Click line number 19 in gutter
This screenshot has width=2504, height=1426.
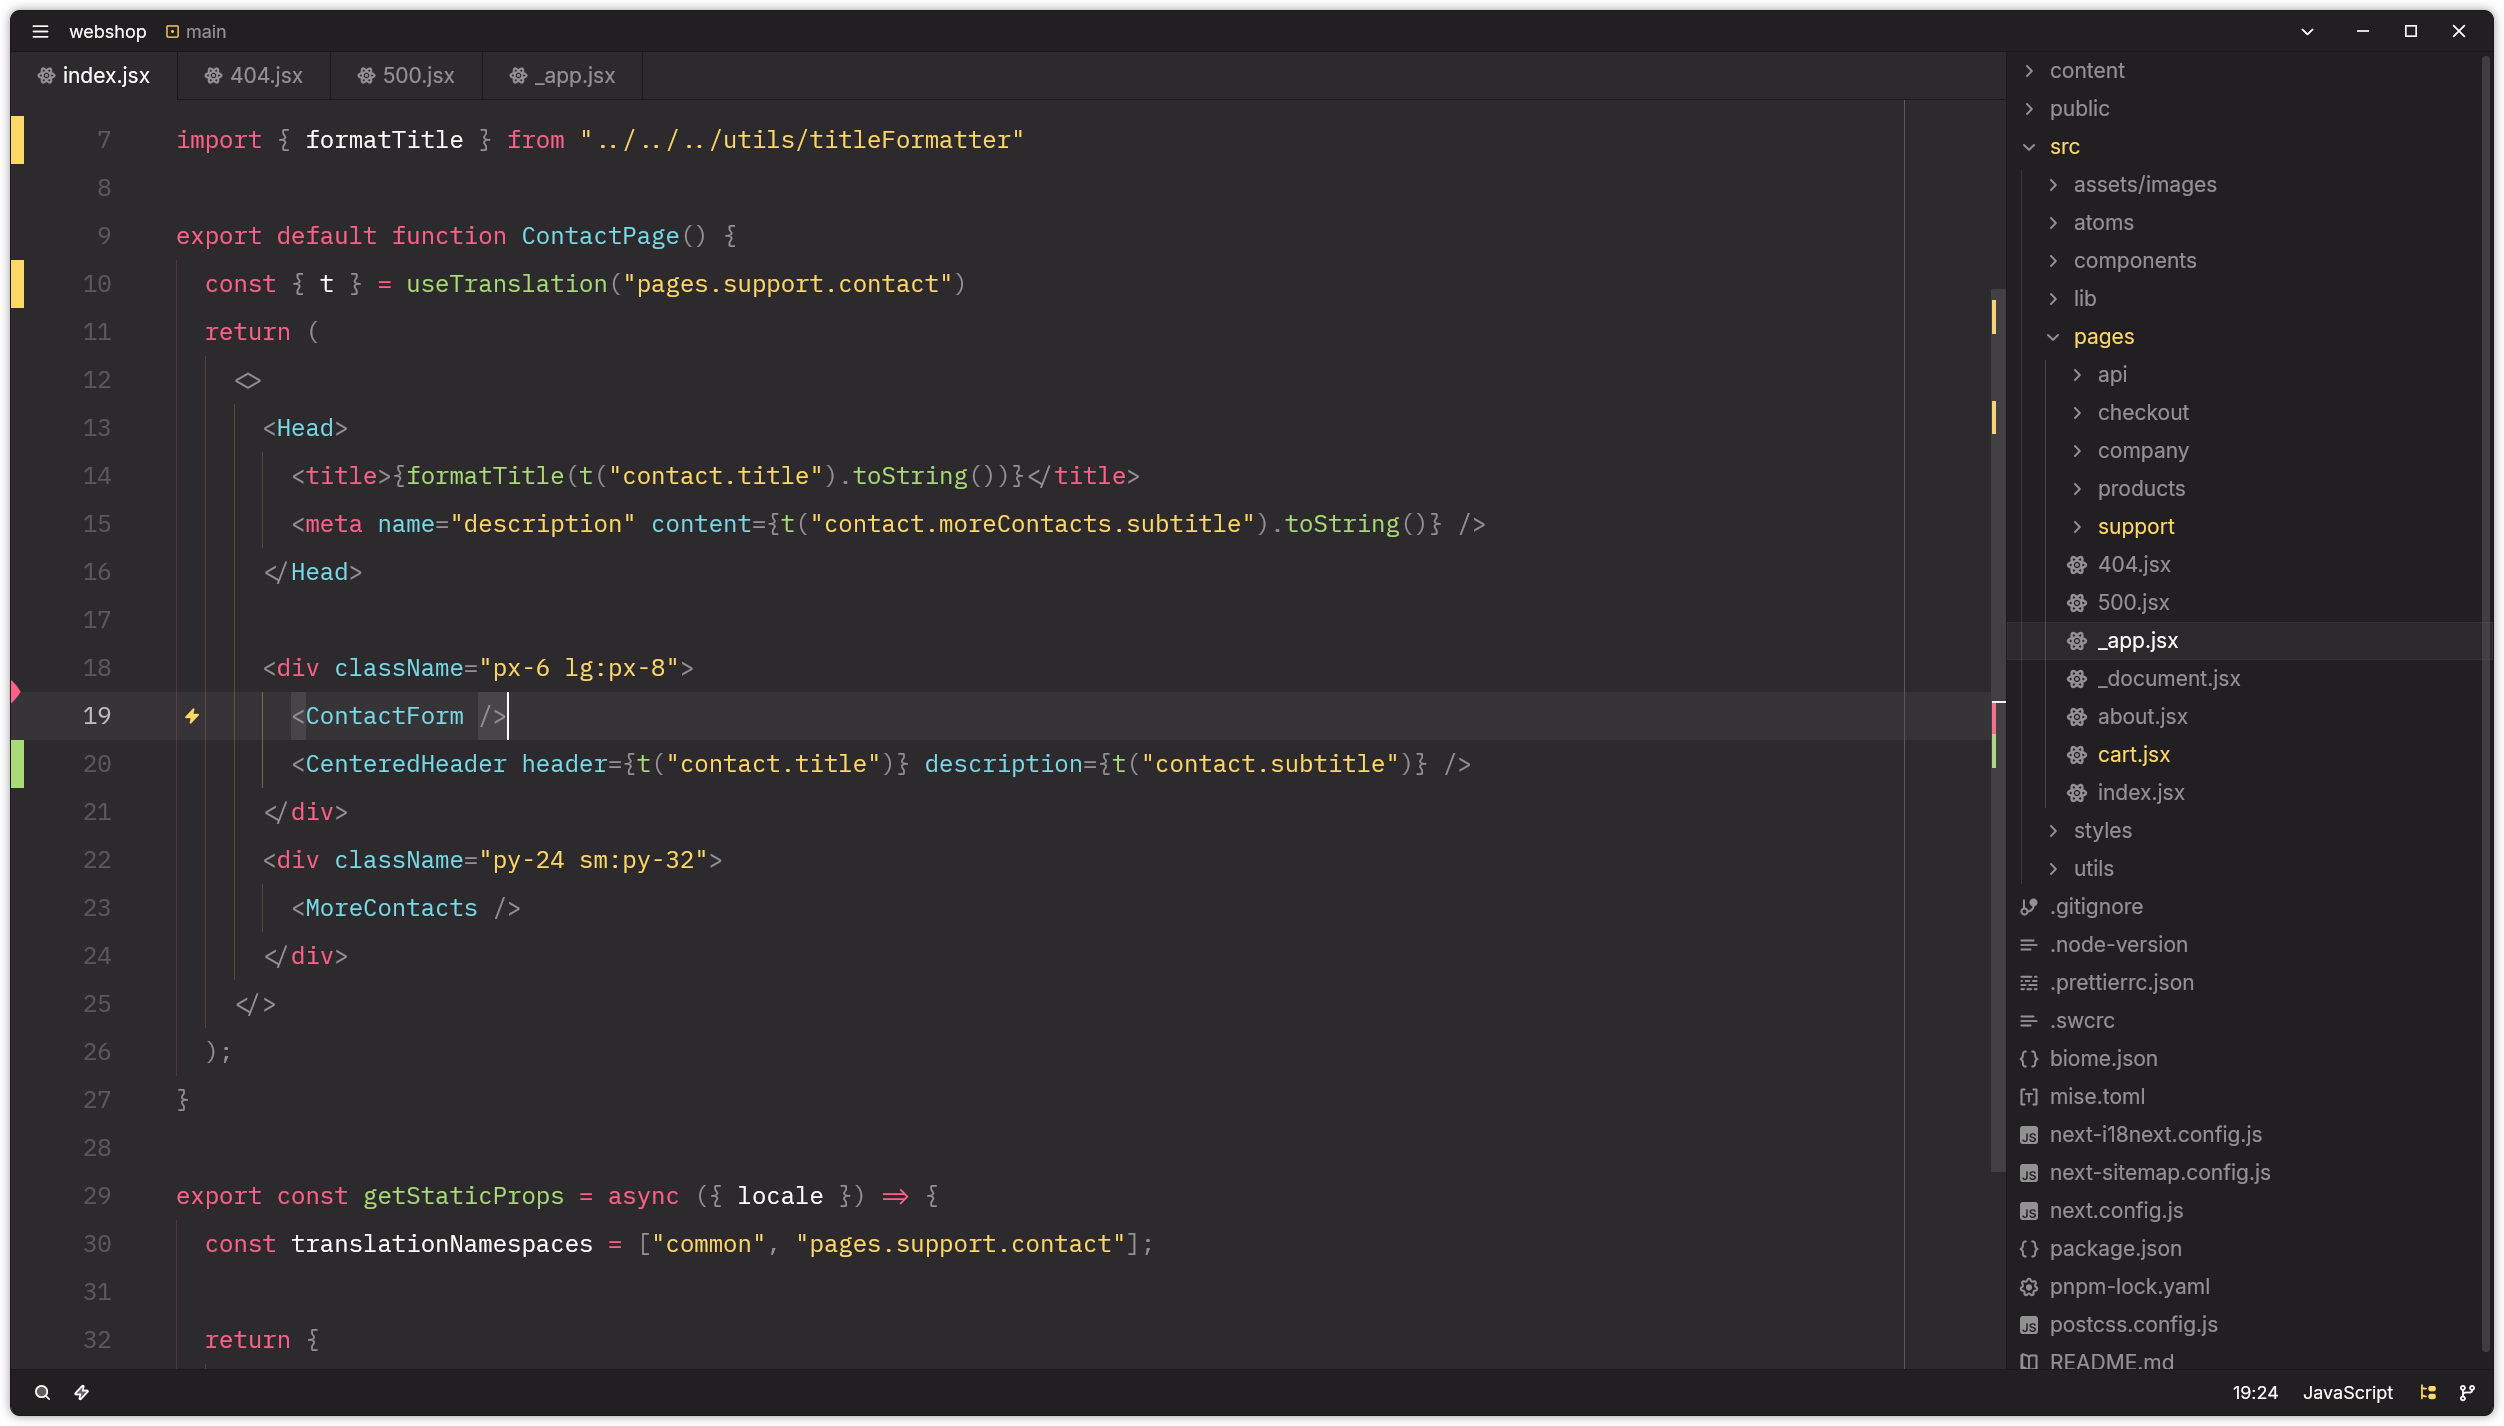click(97, 716)
